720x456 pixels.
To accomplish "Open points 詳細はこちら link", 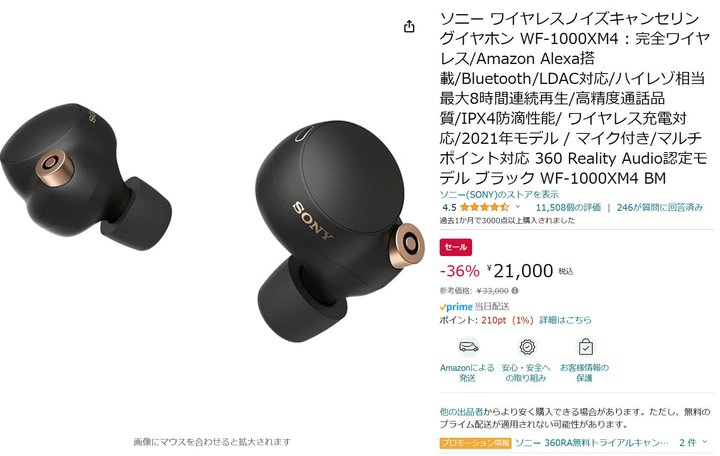I will [x=565, y=320].
